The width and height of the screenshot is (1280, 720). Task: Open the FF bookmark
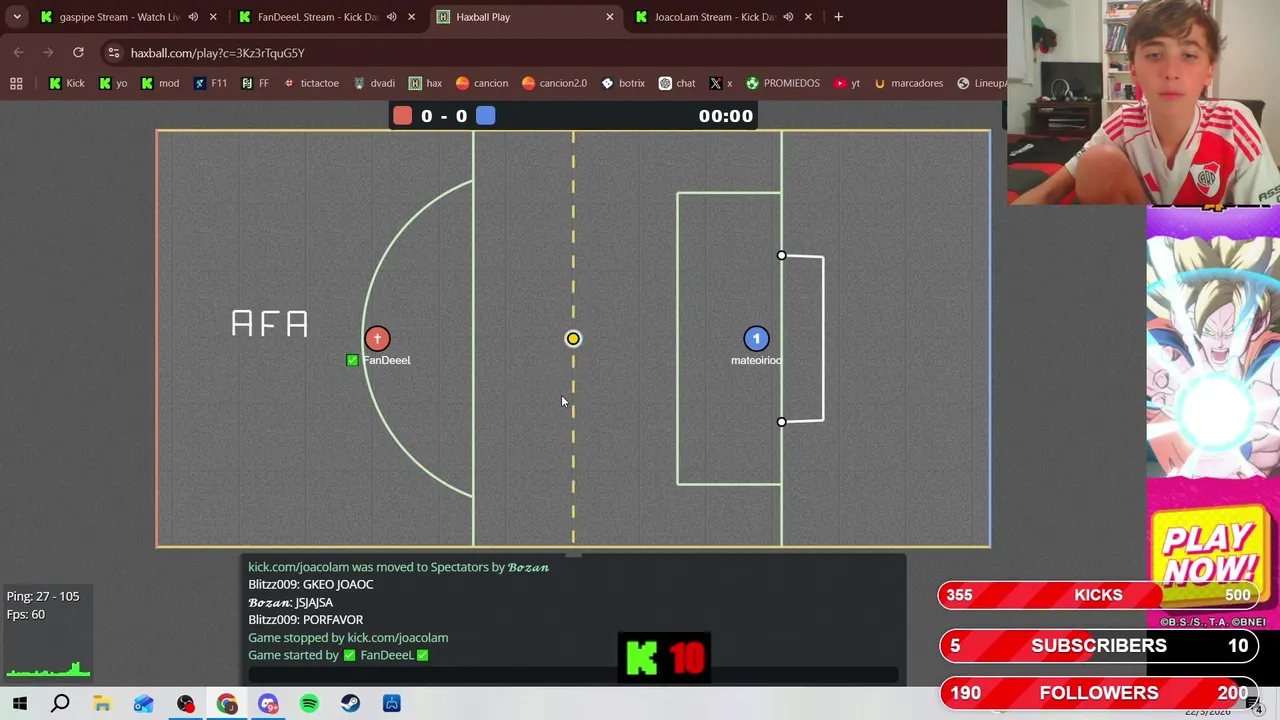255,83
